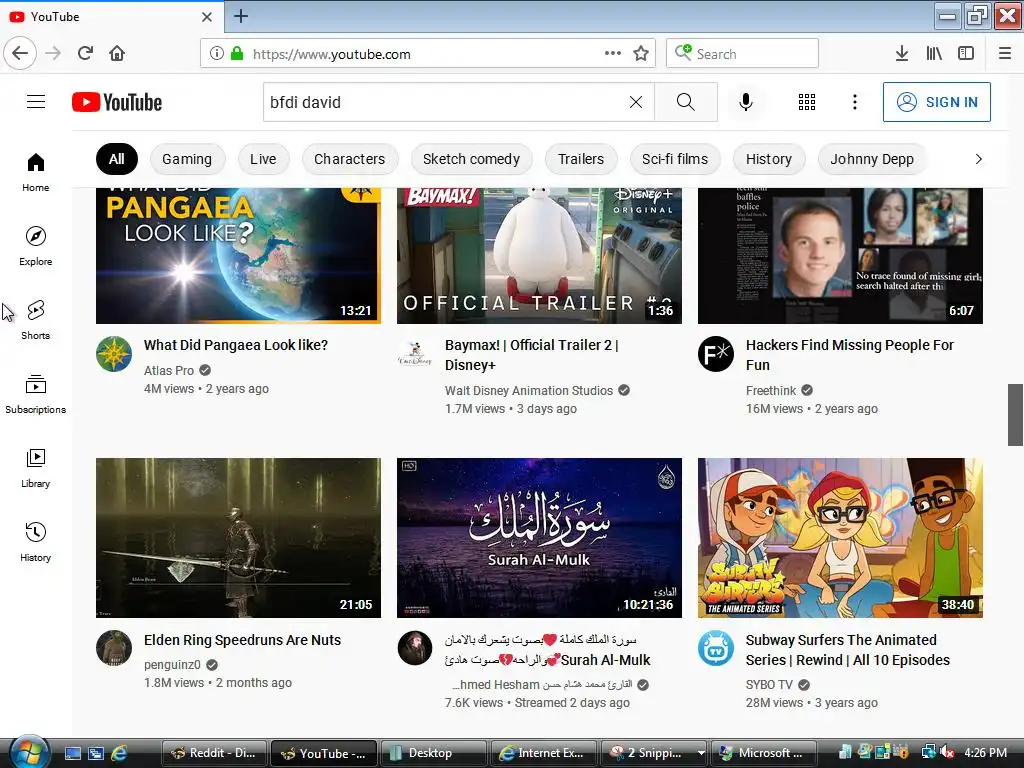
Task: Open the YouTube hamburger guide menu
Action: pyautogui.click(x=36, y=102)
